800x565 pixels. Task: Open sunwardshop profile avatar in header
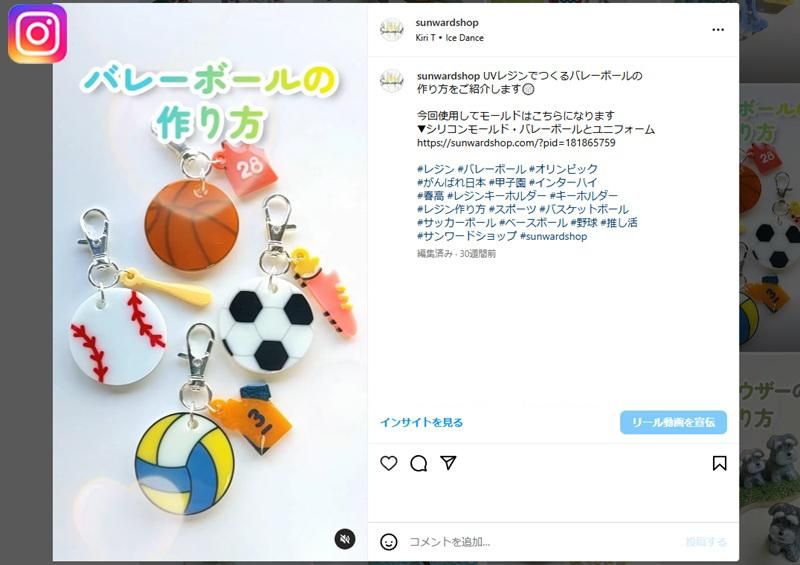[x=392, y=30]
